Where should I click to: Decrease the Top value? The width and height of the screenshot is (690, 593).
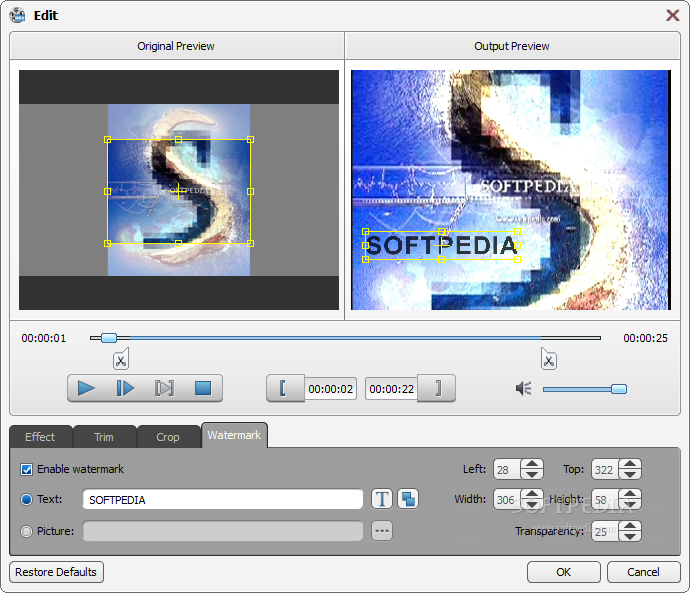(x=630, y=474)
